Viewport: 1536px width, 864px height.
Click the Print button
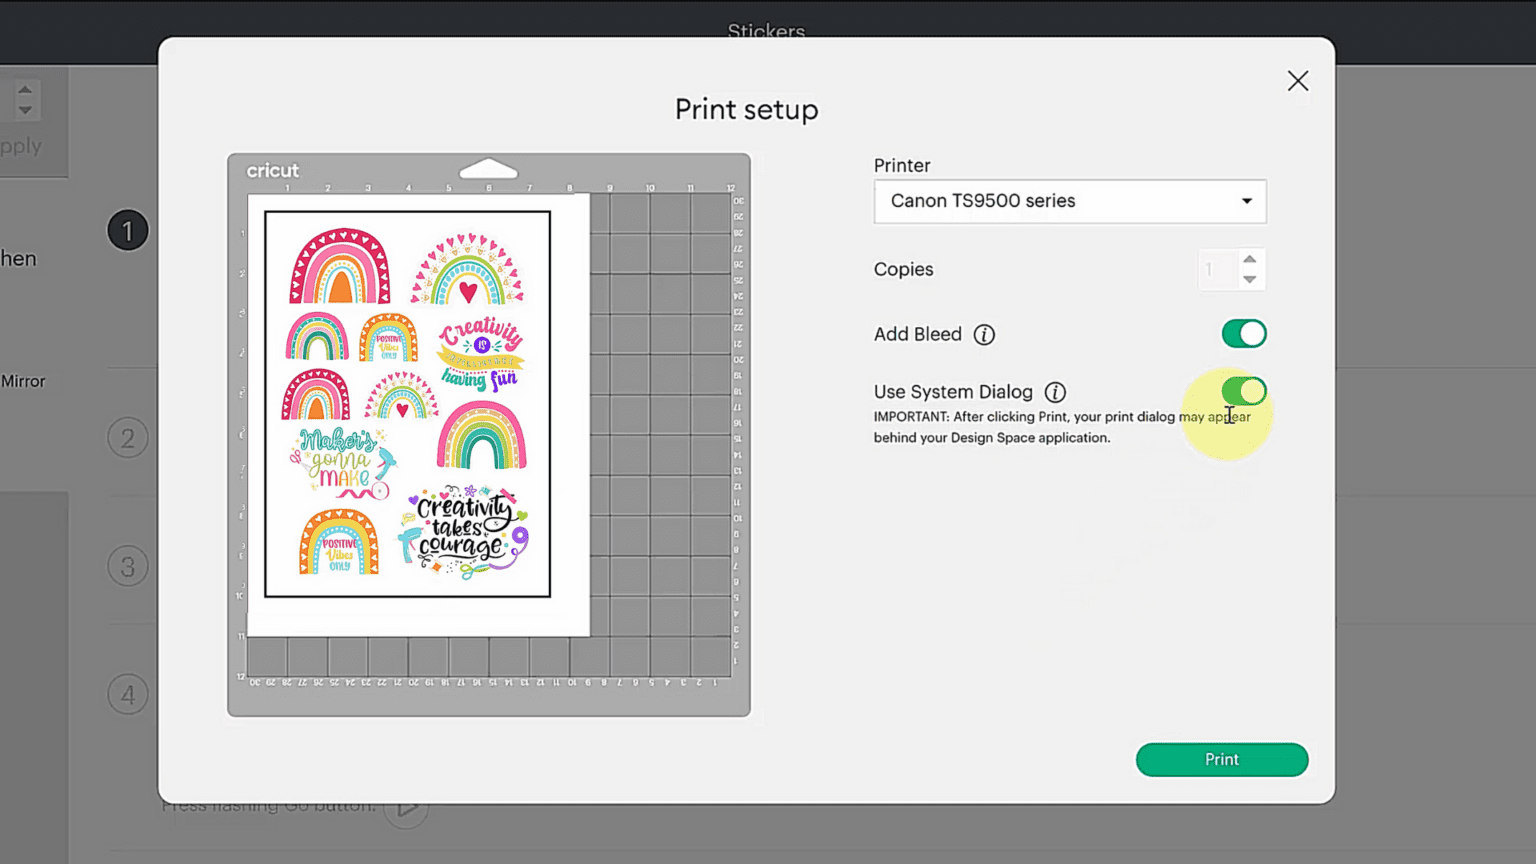(x=1221, y=760)
